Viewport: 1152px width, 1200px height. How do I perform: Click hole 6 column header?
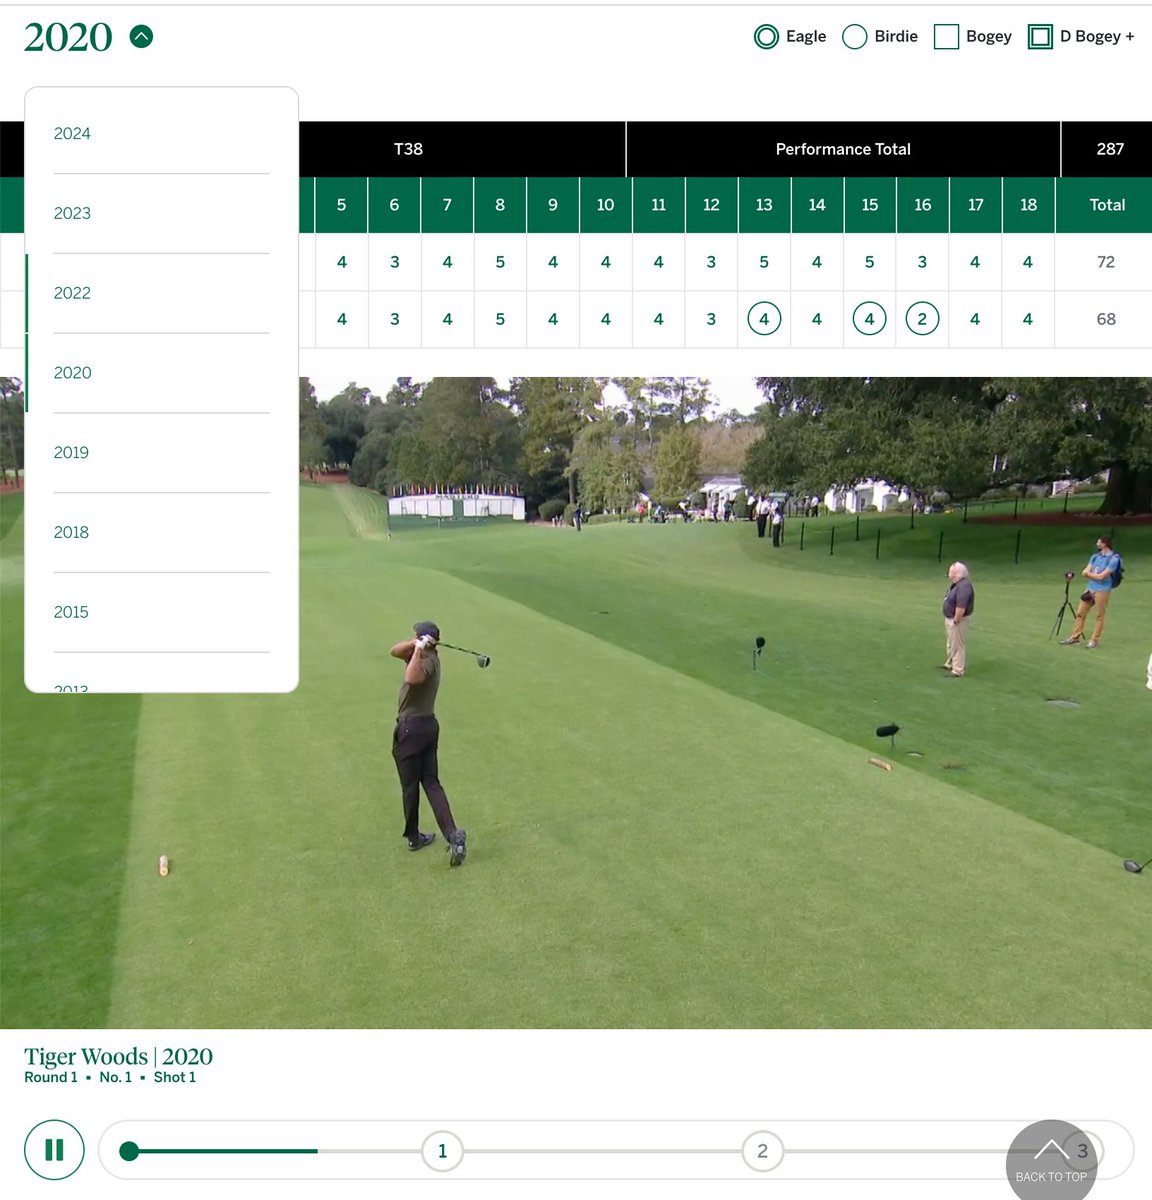394,205
